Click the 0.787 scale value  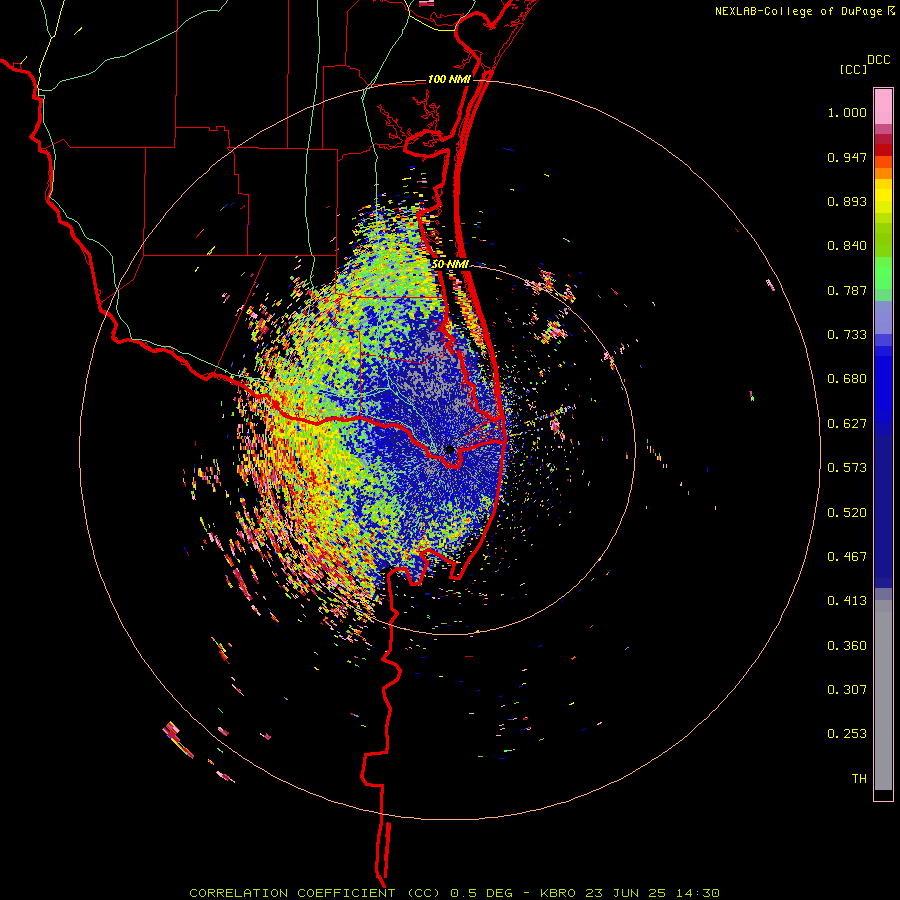coord(847,290)
